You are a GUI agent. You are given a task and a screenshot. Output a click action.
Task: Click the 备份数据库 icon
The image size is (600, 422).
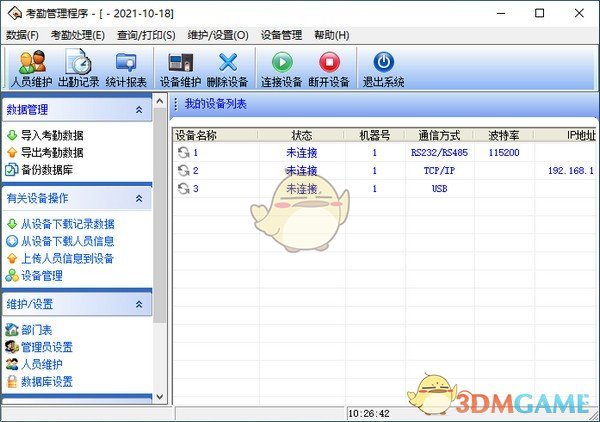pyautogui.click(x=11, y=169)
